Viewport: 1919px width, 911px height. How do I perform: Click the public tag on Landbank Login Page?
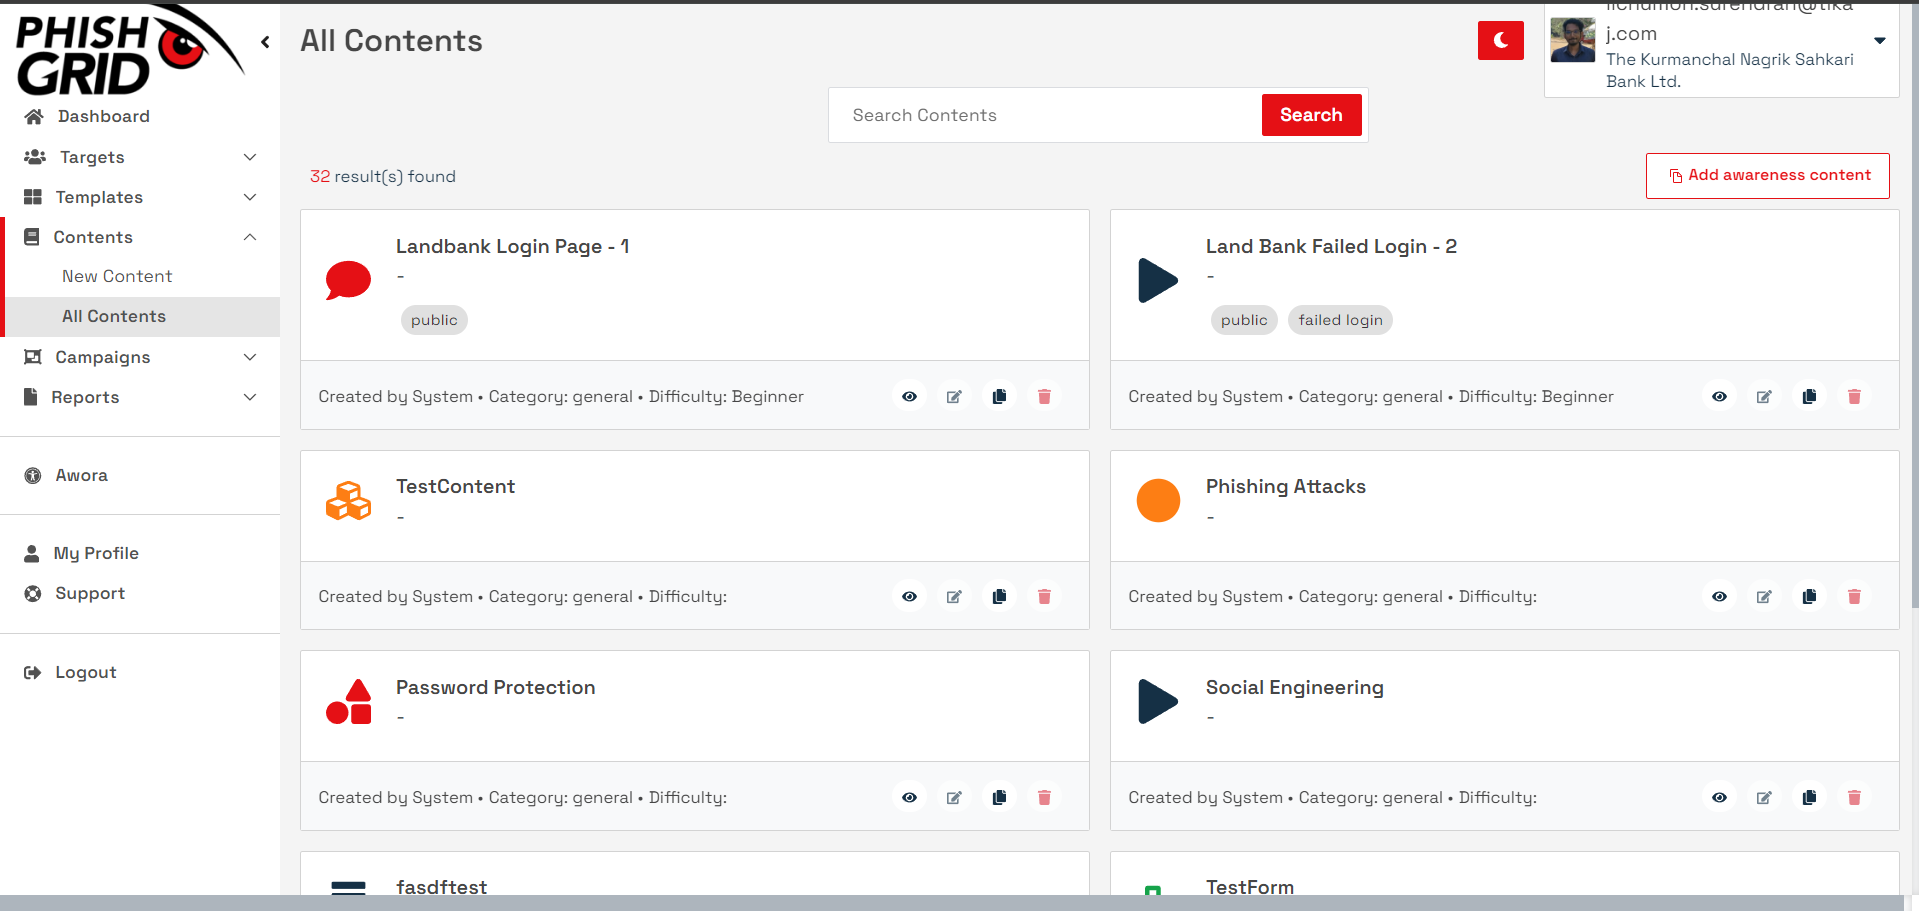coord(433,320)
